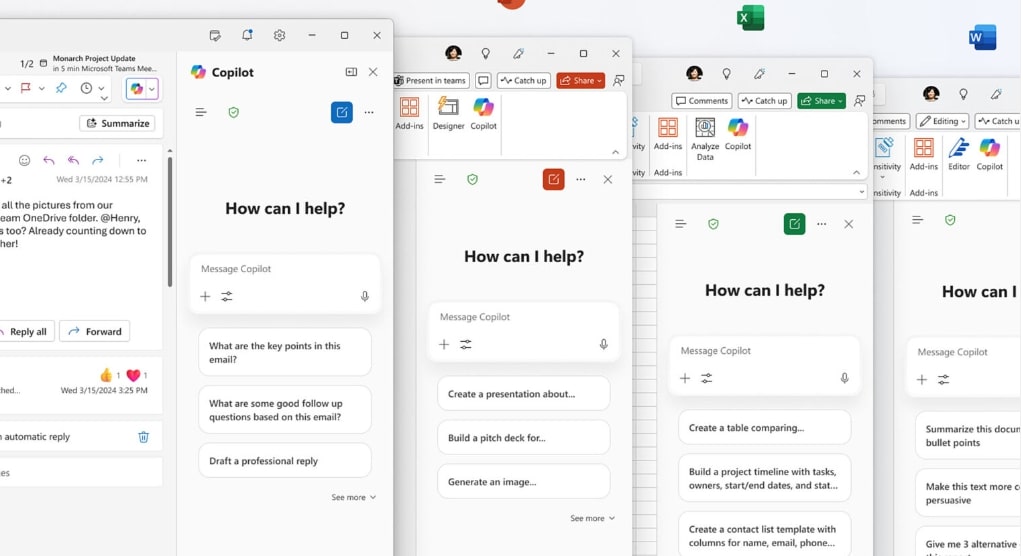Open flag dropdown arrow in Outlook toolbar

42,88
